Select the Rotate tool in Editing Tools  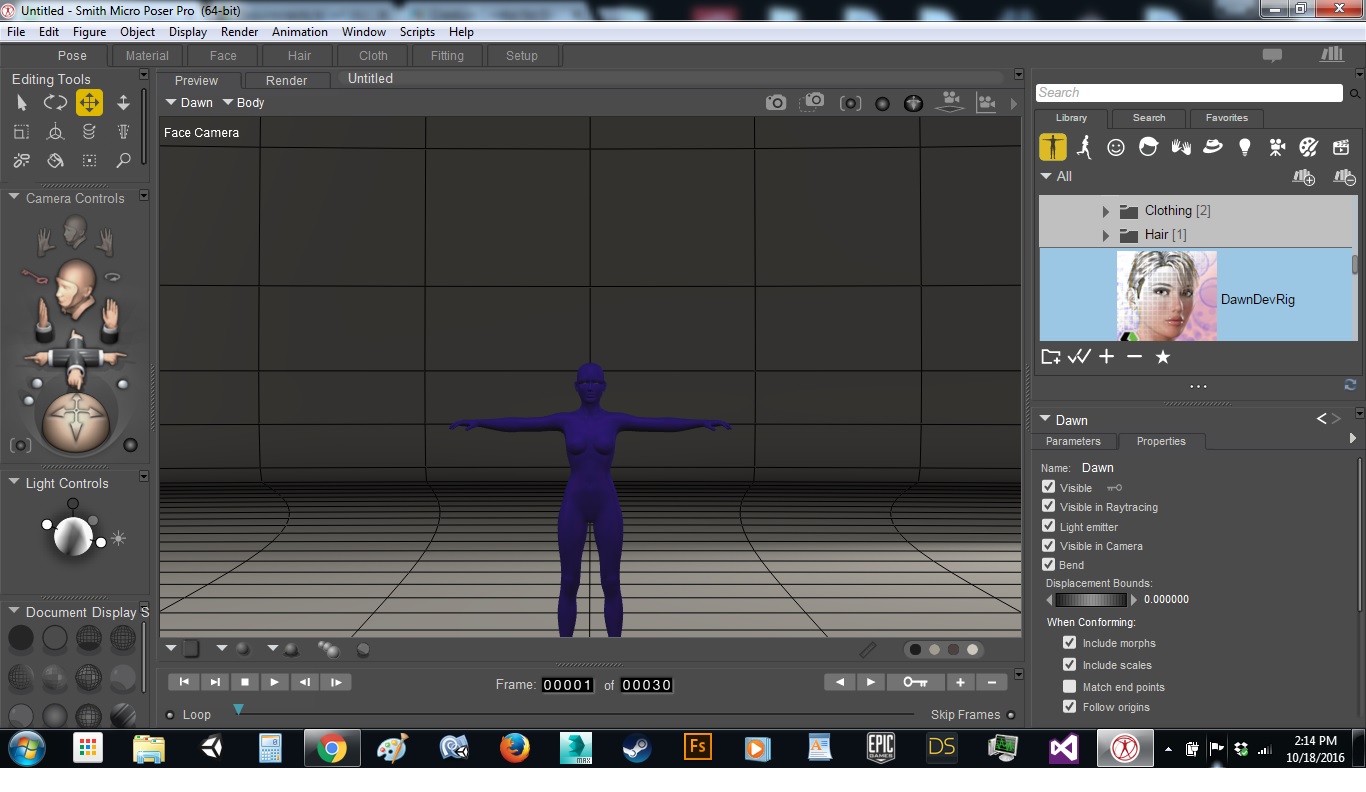pos(55,102)
